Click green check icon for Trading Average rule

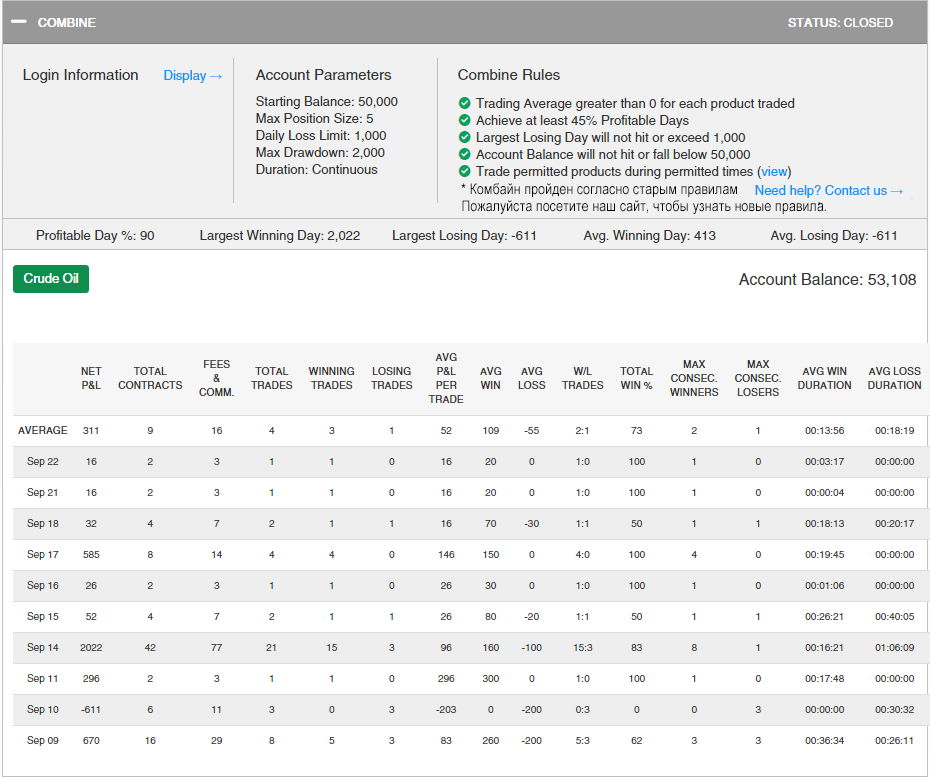coord(465,103)
